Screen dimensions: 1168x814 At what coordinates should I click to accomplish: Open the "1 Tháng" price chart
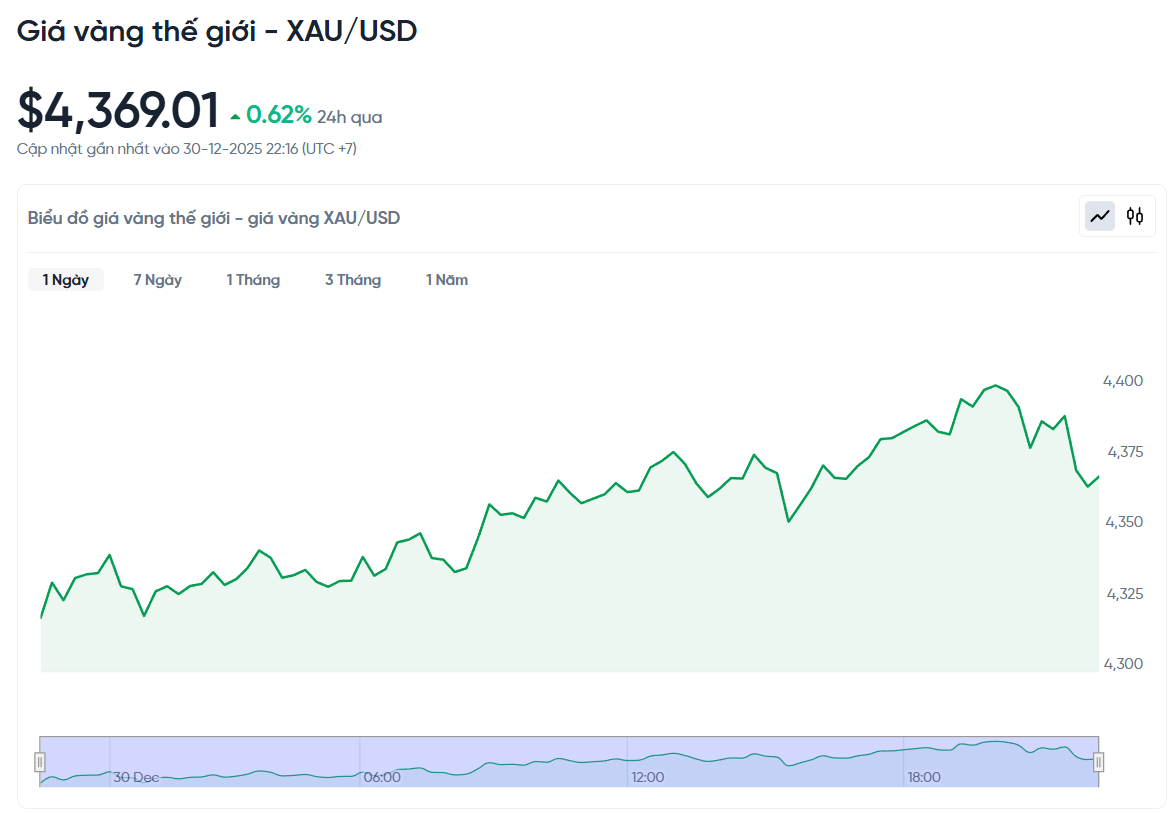pyautogui.click(x=253, y=280)
